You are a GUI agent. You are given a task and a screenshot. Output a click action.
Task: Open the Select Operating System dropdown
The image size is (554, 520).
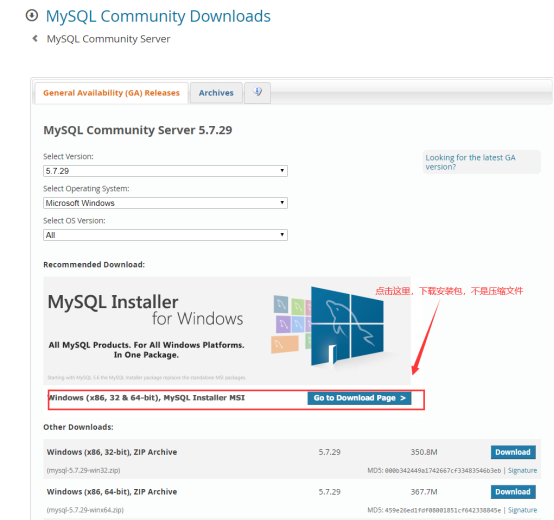tap(165, 203)
